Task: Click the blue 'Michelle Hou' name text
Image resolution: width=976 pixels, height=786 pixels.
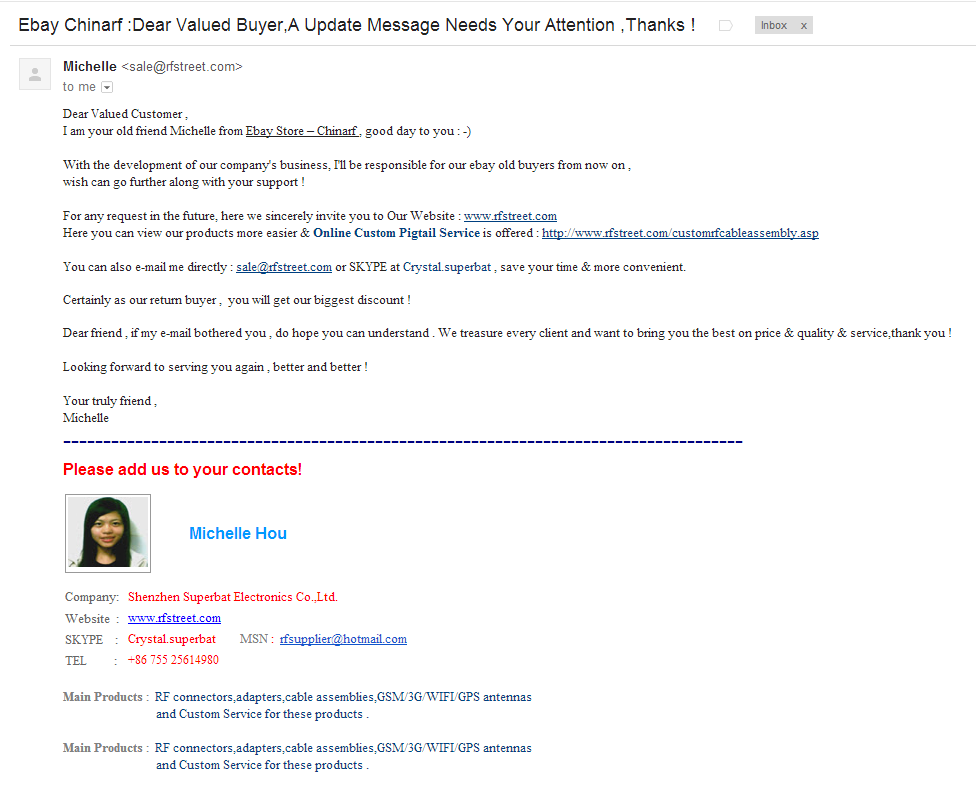Action: (238, 533)
